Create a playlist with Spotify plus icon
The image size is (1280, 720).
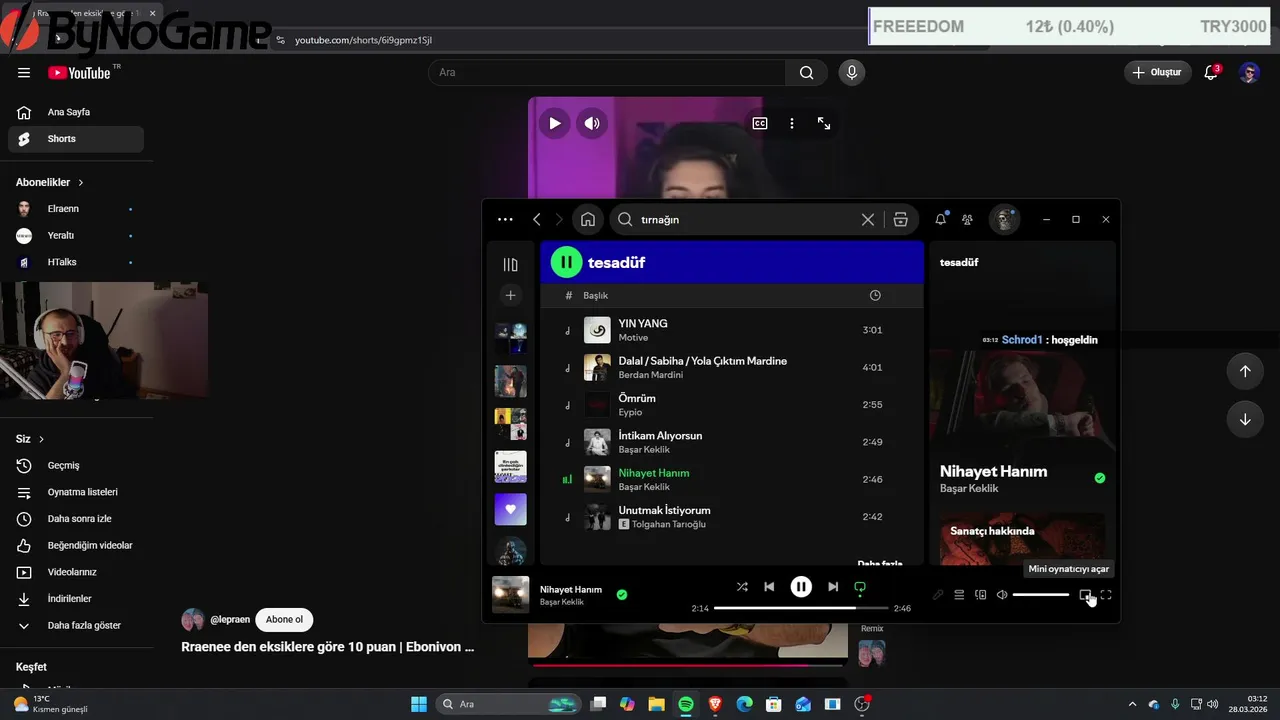[x=510, y=295]
